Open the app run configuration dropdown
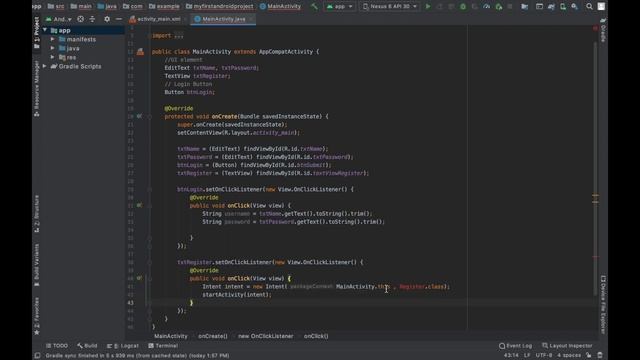The width and height of the screenshot is (640, 360). 340,7
